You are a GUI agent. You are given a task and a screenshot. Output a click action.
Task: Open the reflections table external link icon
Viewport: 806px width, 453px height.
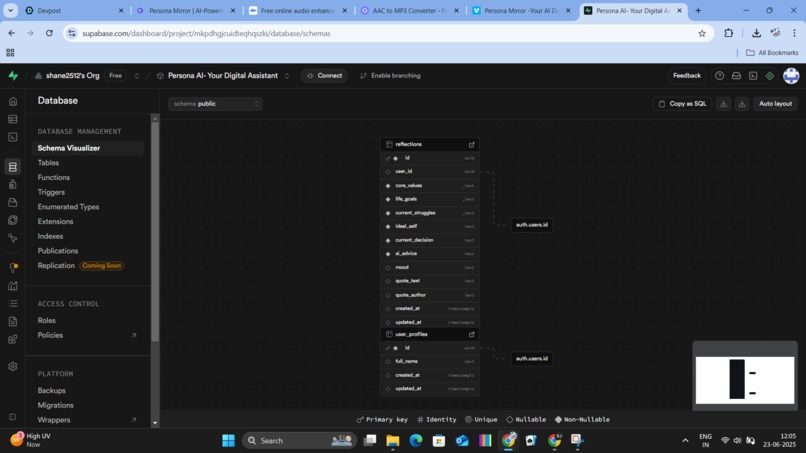[471, 144]
